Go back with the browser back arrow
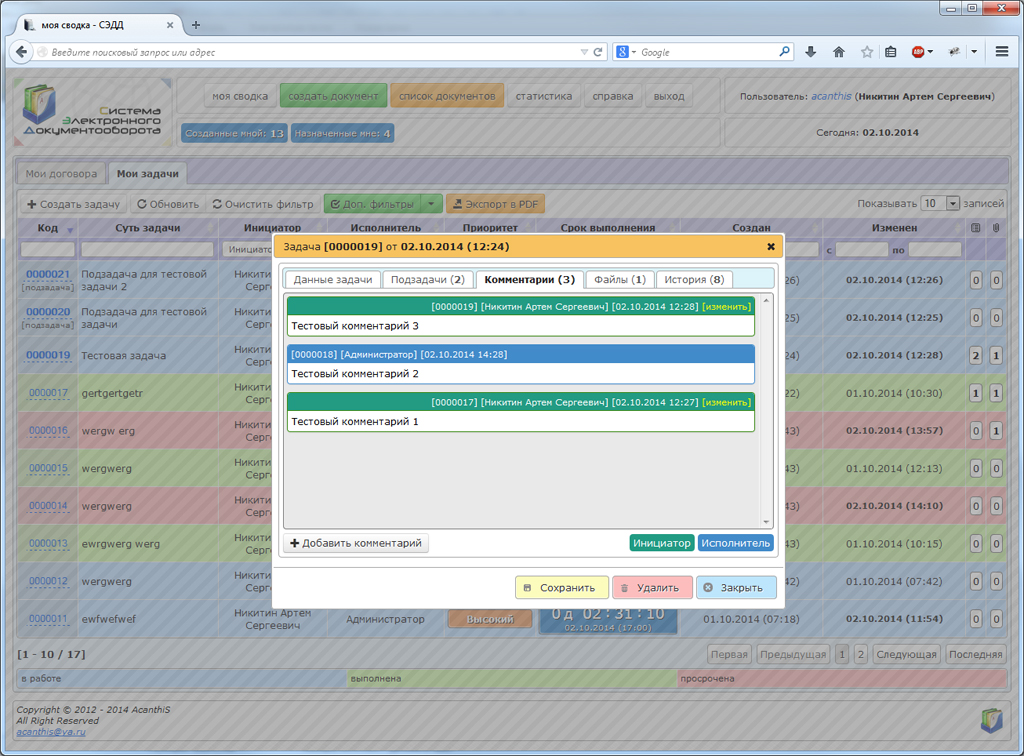The image size is (1024, 756). tap(21, 52)
